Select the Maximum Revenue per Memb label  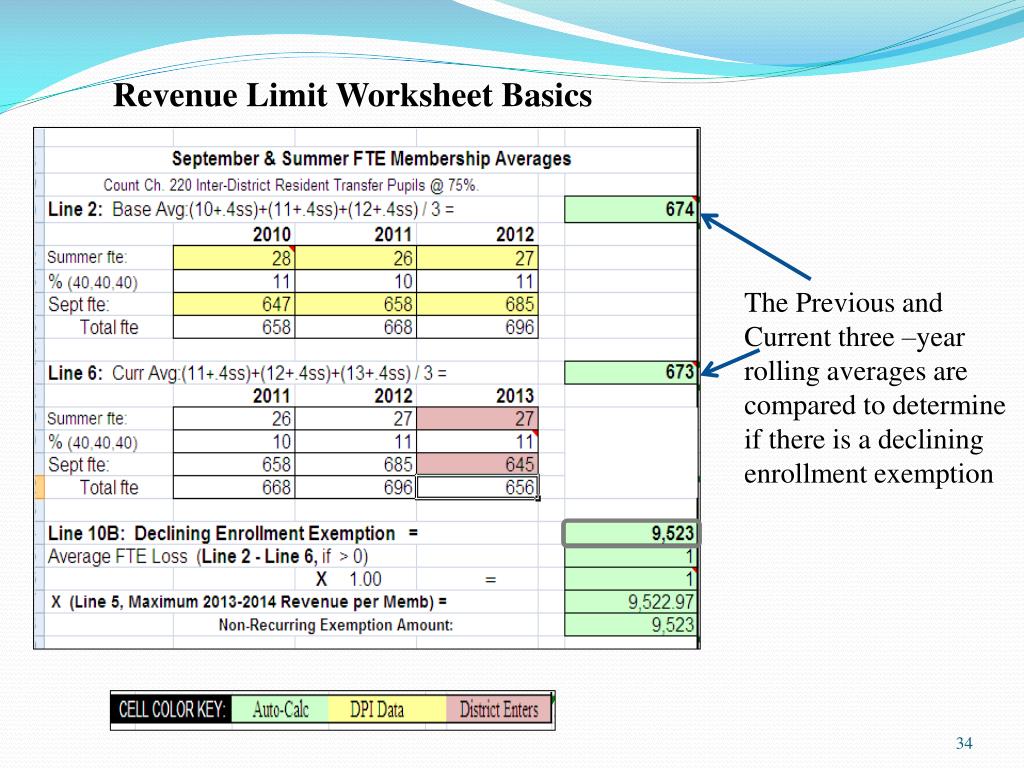pyautogui.click(x=248, y=601)
